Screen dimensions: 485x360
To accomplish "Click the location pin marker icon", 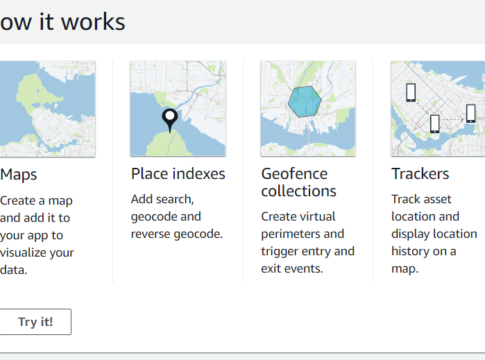I will point(170,121).
